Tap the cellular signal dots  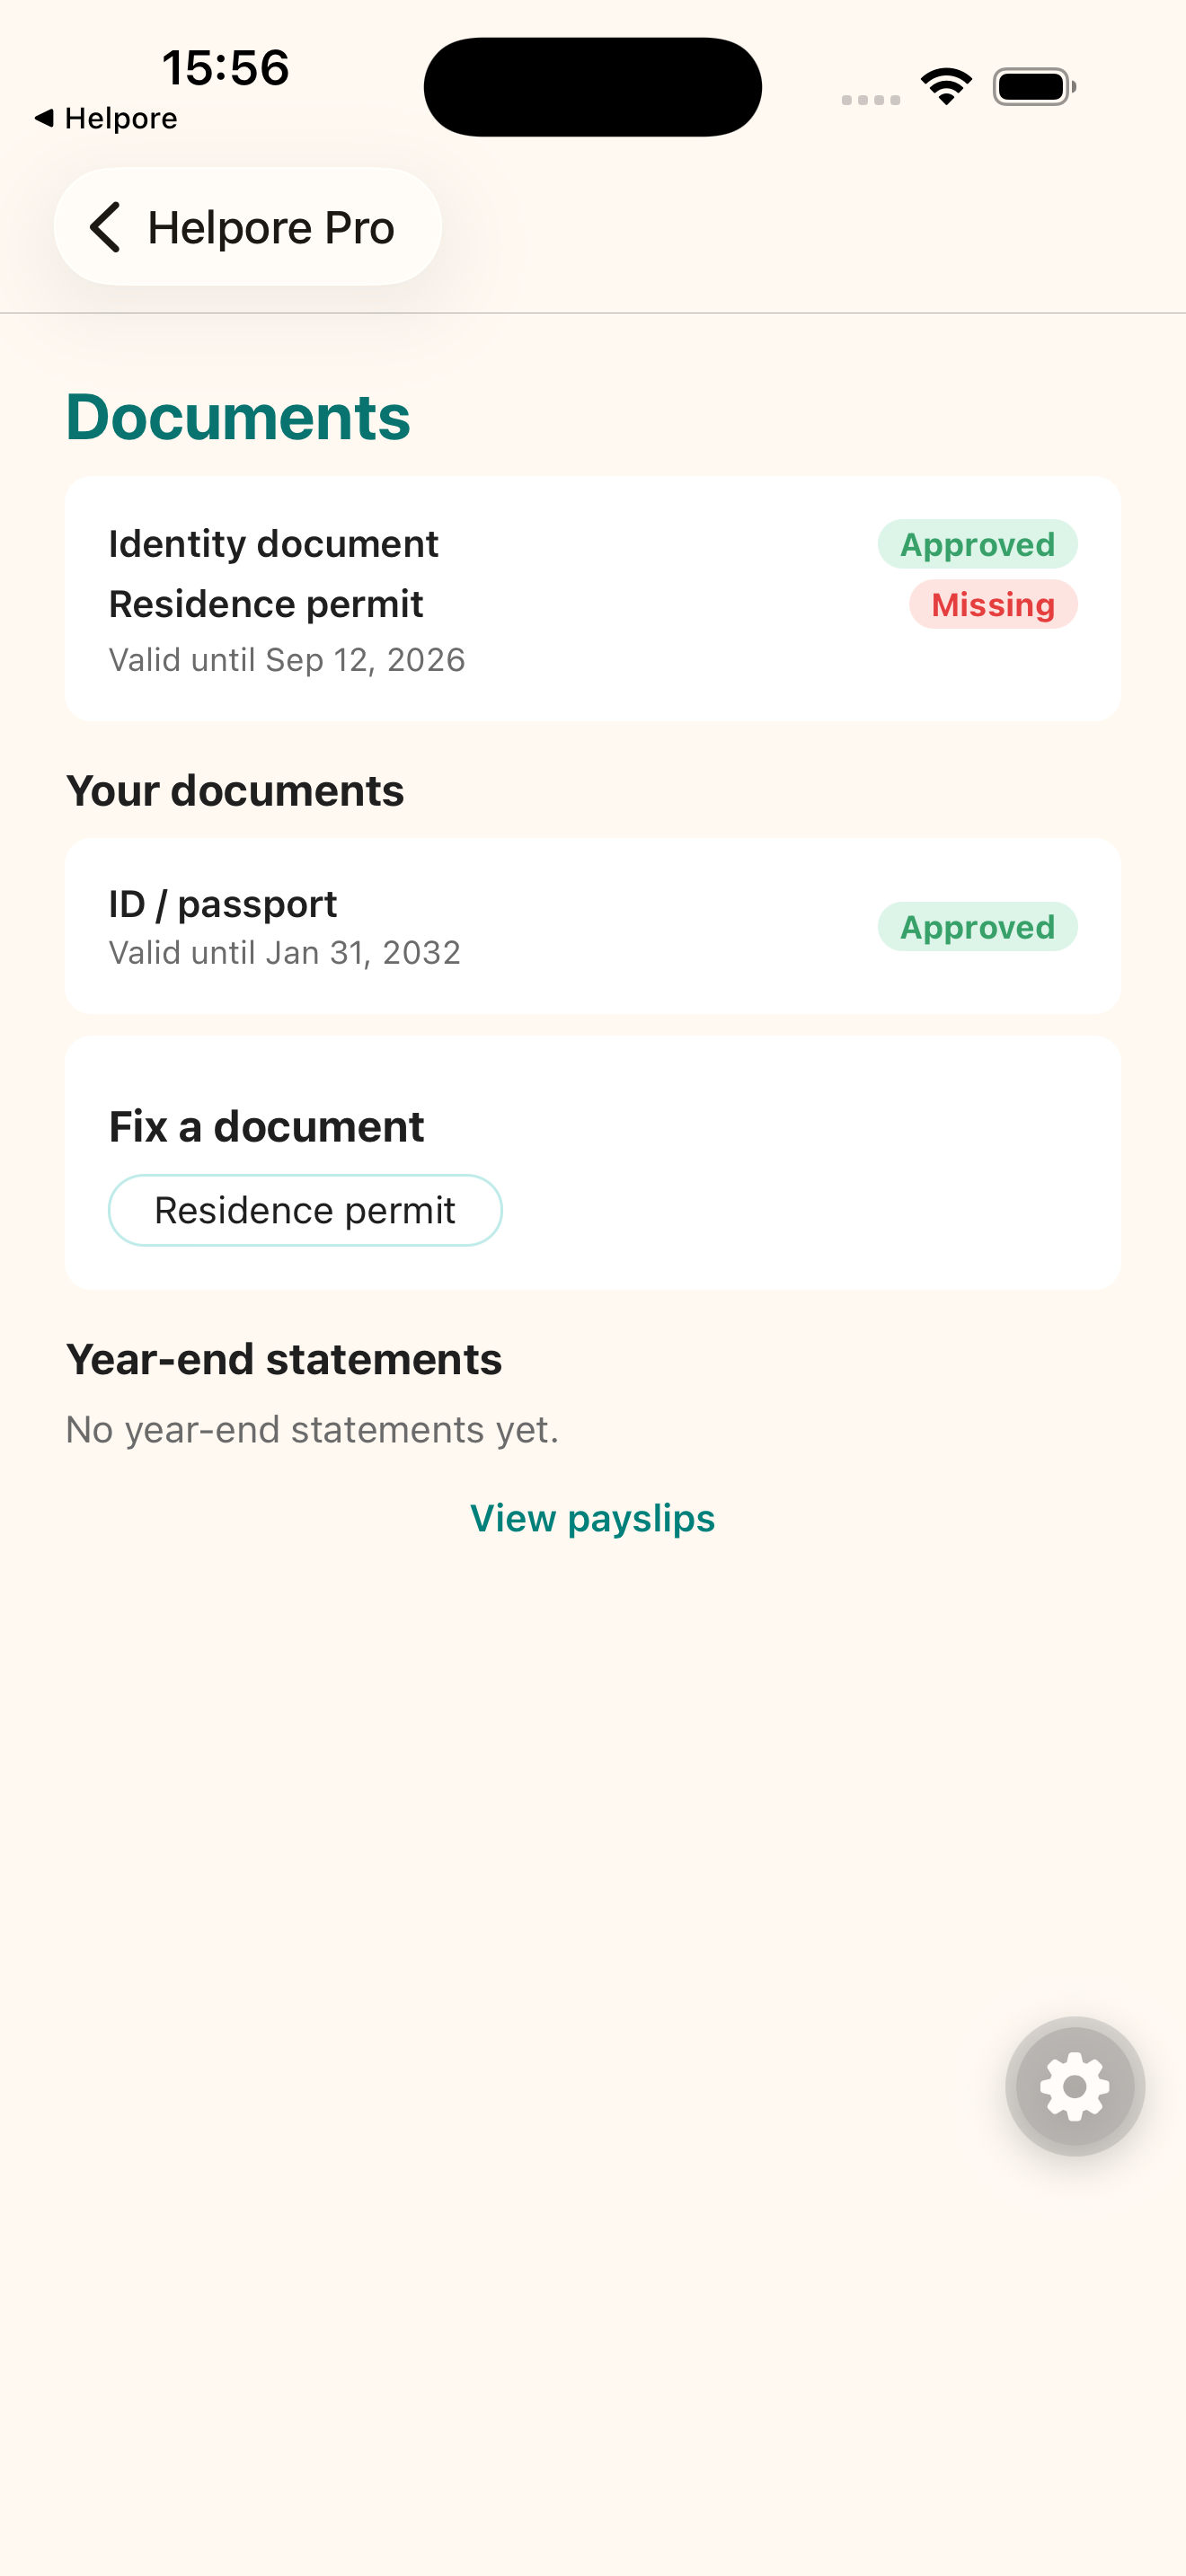pos(870,99)
